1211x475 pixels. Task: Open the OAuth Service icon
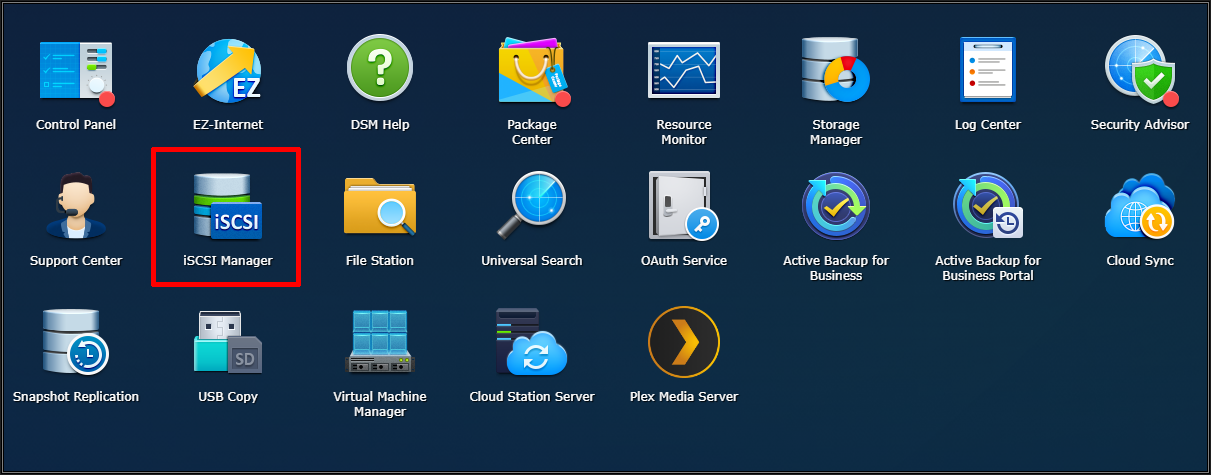pyautogui.click(x=684, y=205)
